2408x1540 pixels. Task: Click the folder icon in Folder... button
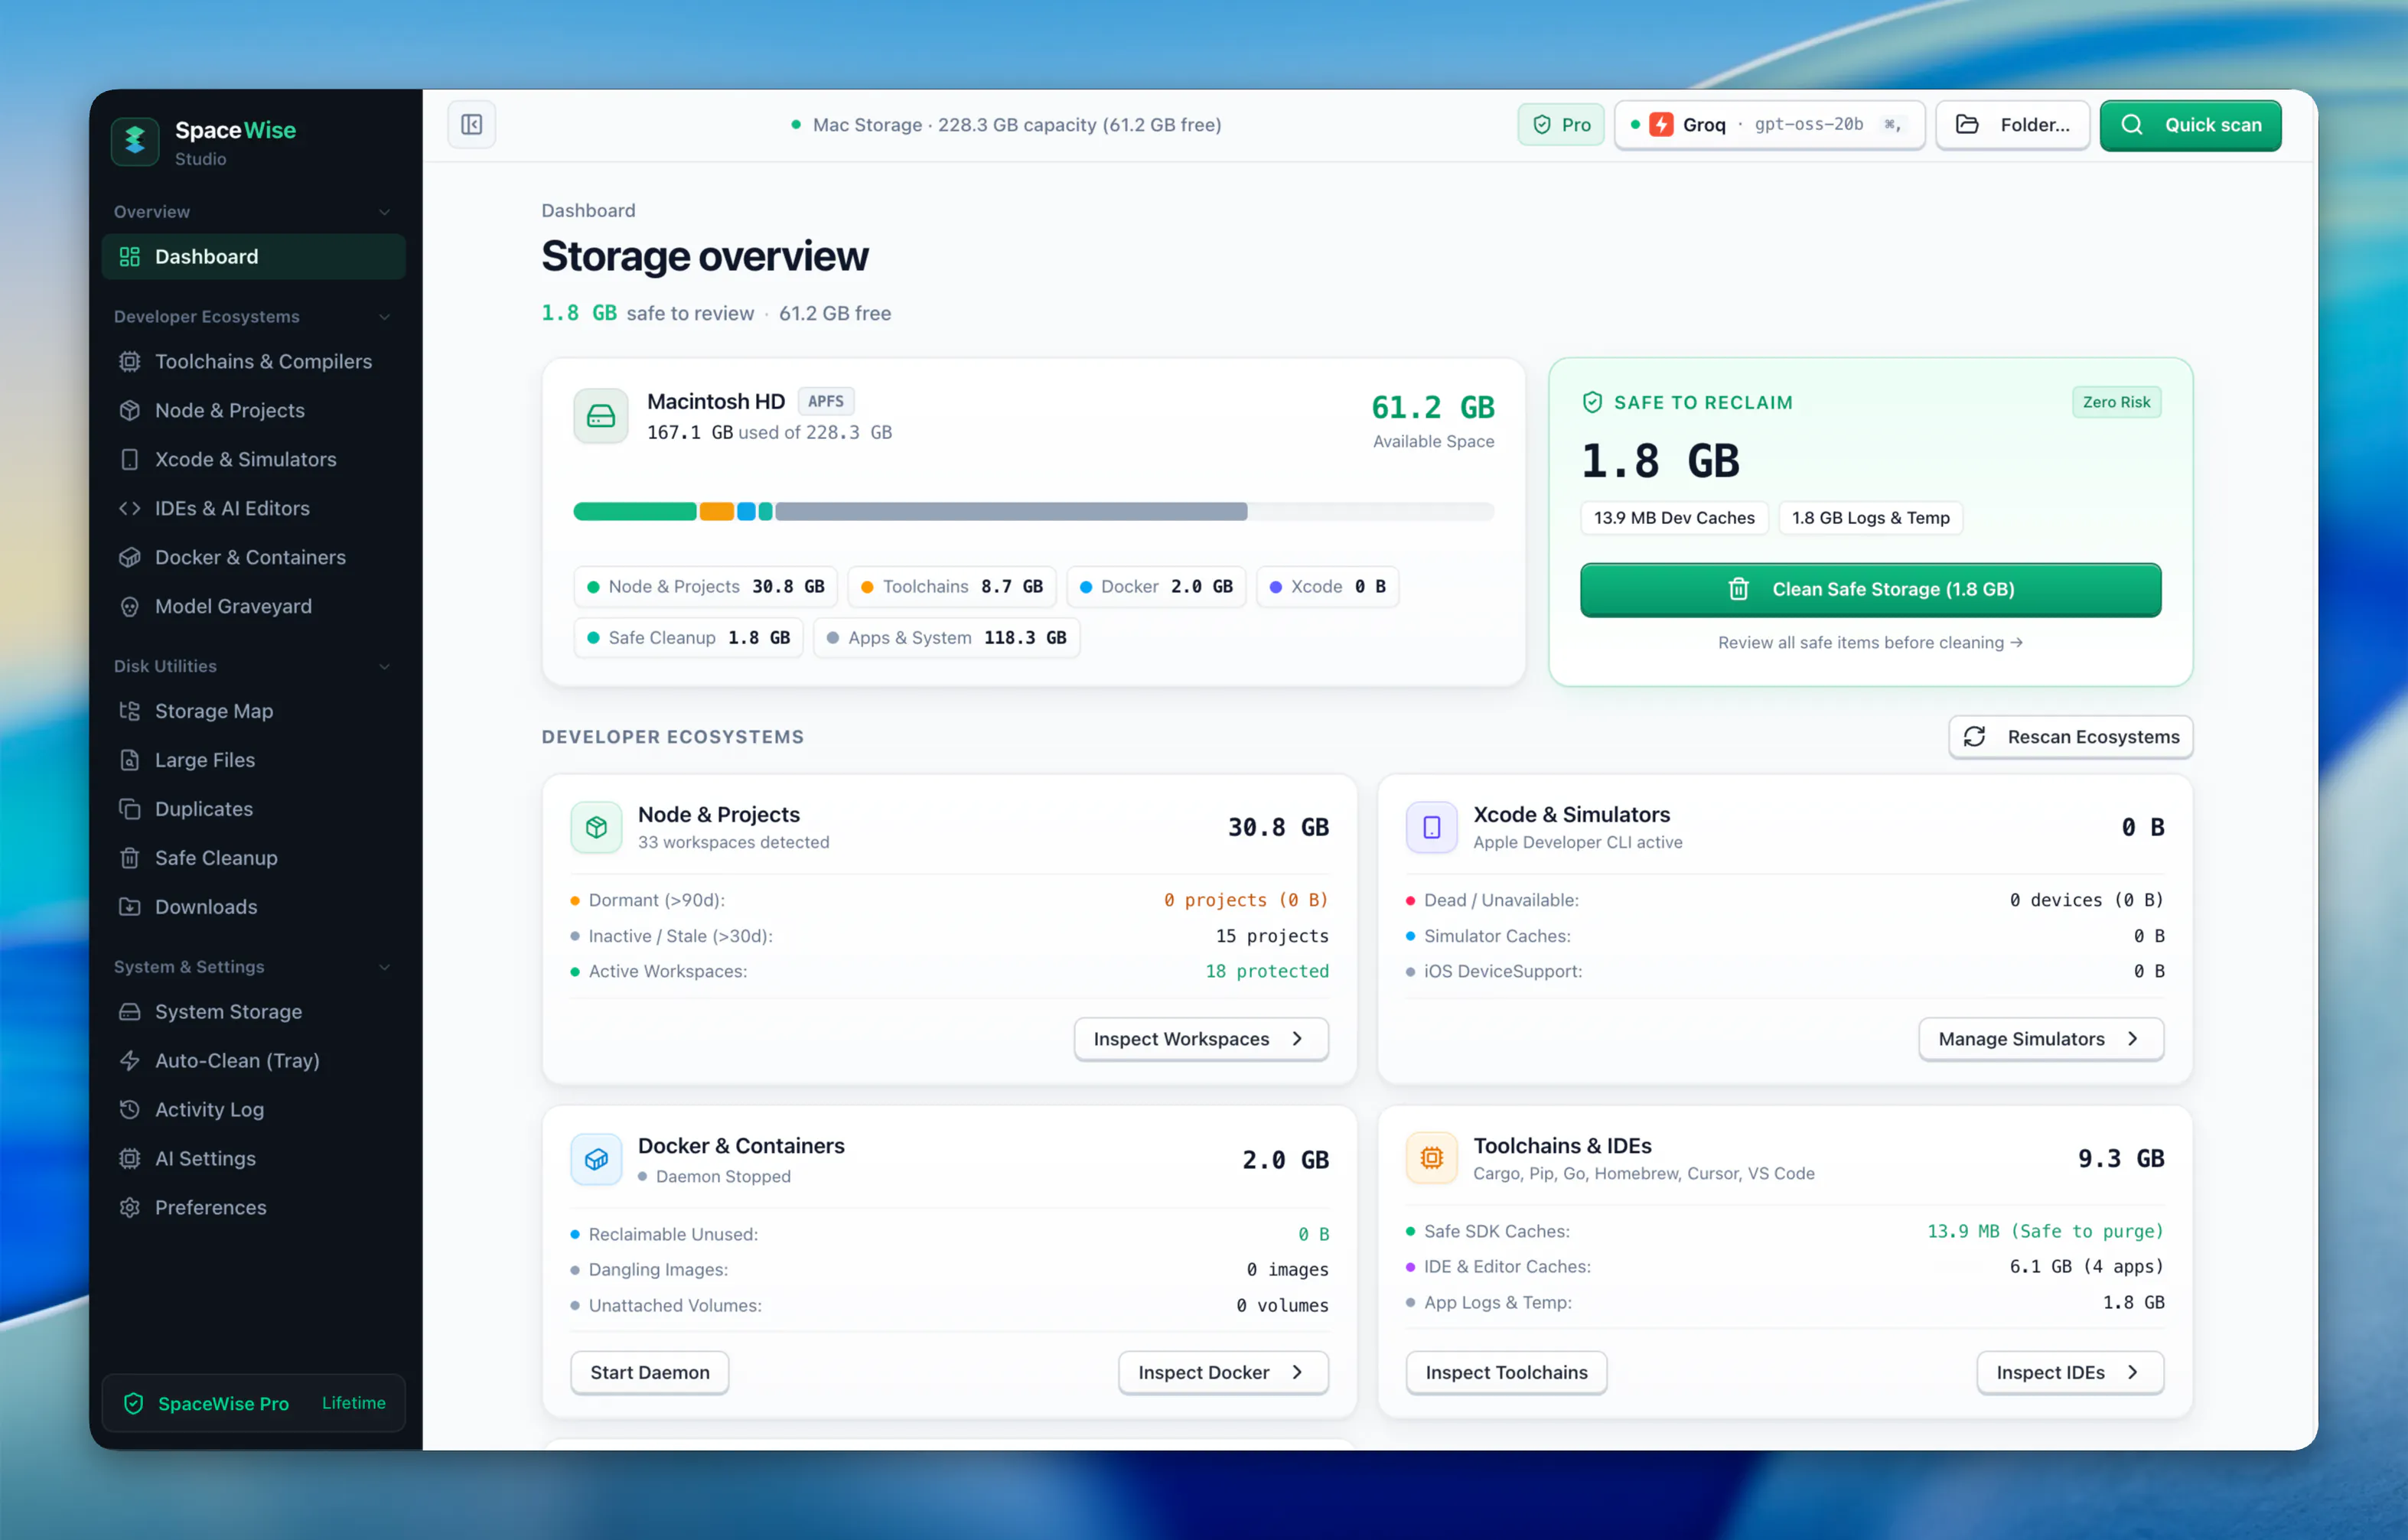tap(1967, 124)
